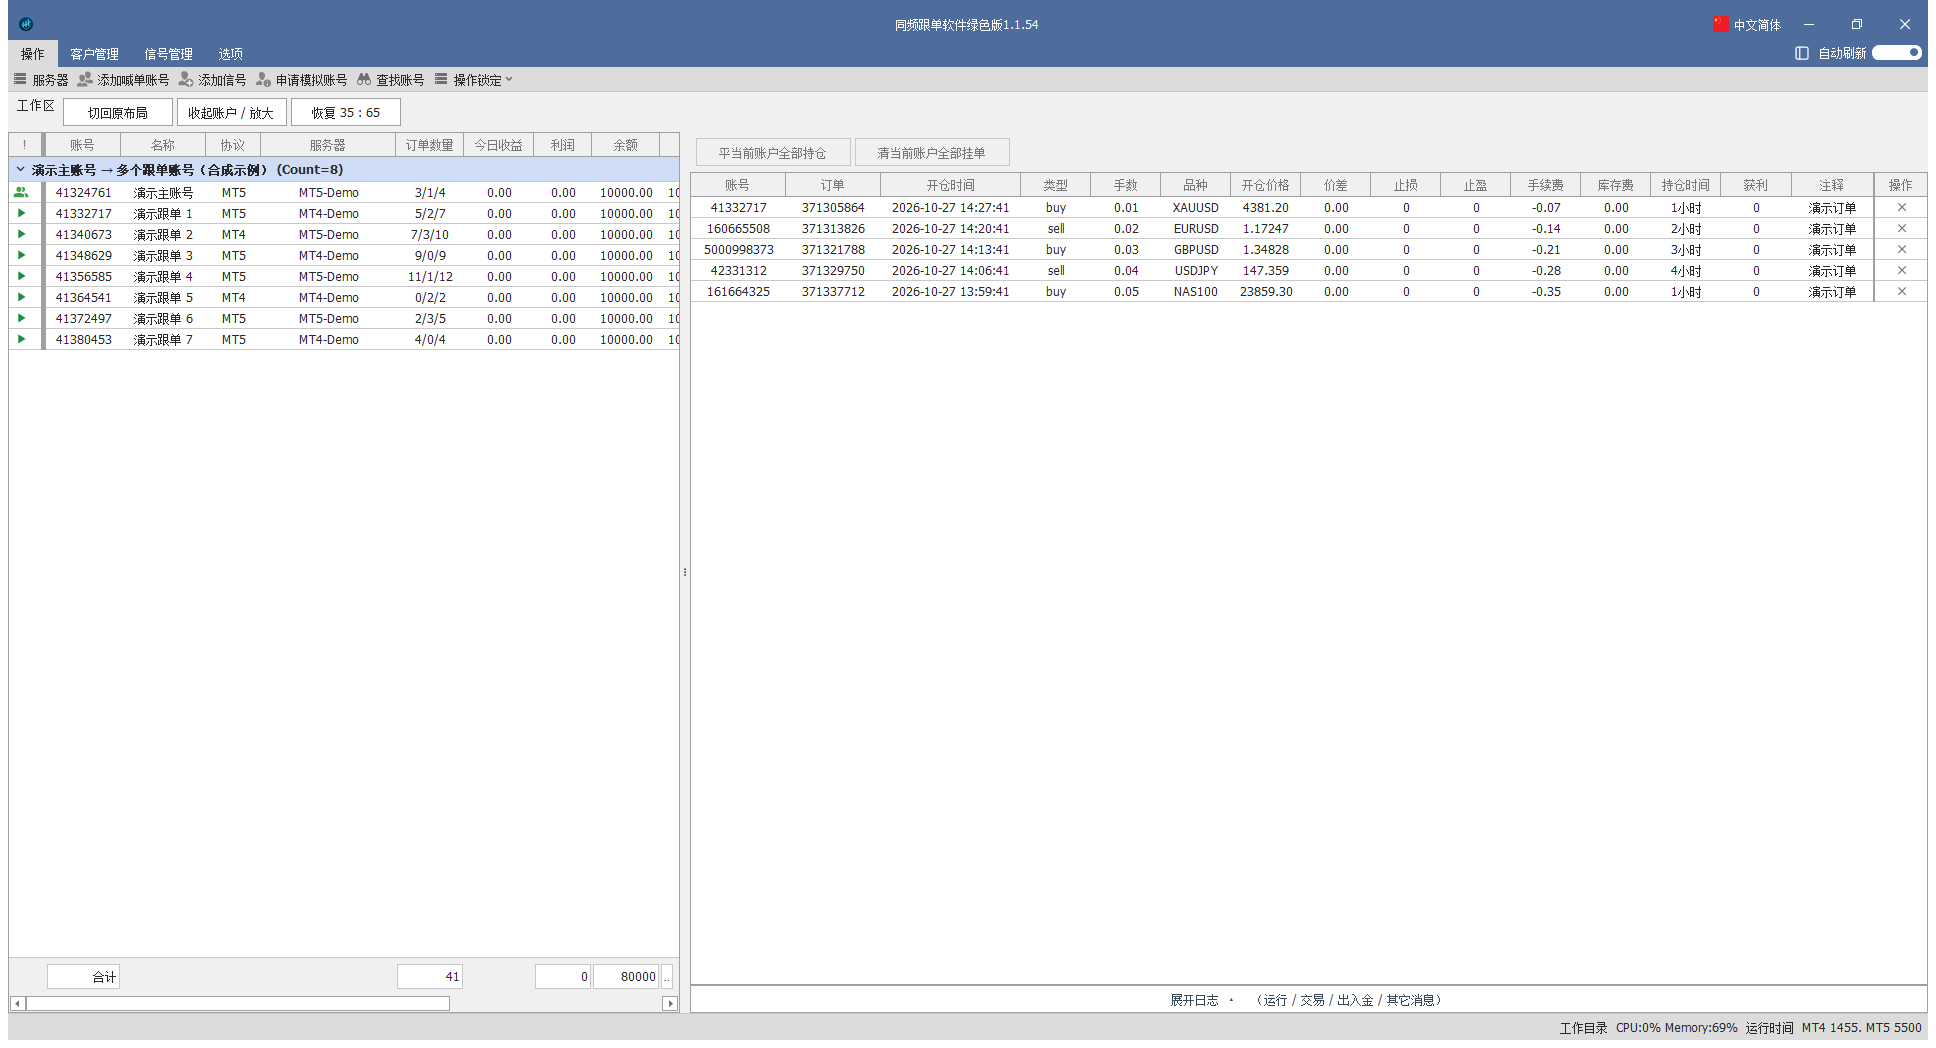The image size is (1936, 1048).
Task: Select account row 演示跟单 6
Action: 345,318
